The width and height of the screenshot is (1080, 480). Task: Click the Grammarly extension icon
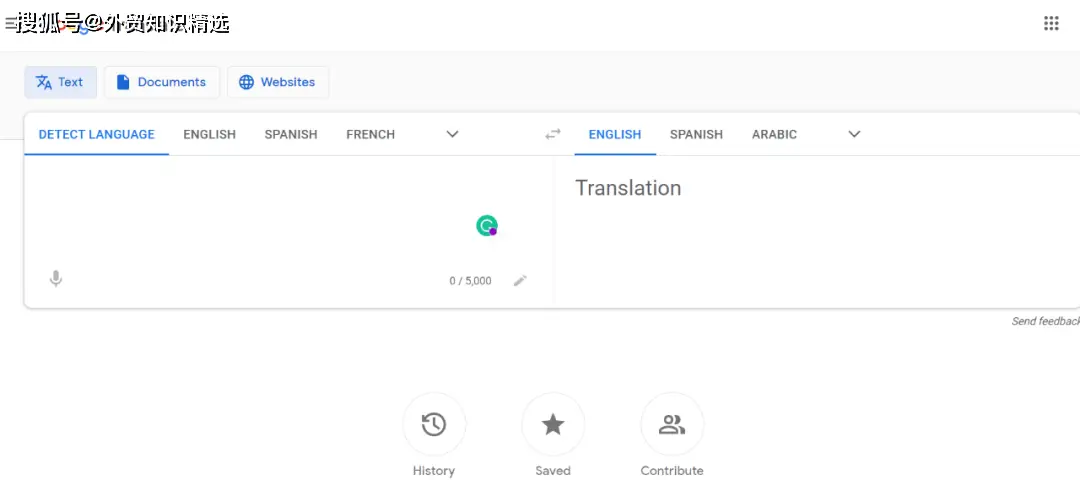coord(487,226)
